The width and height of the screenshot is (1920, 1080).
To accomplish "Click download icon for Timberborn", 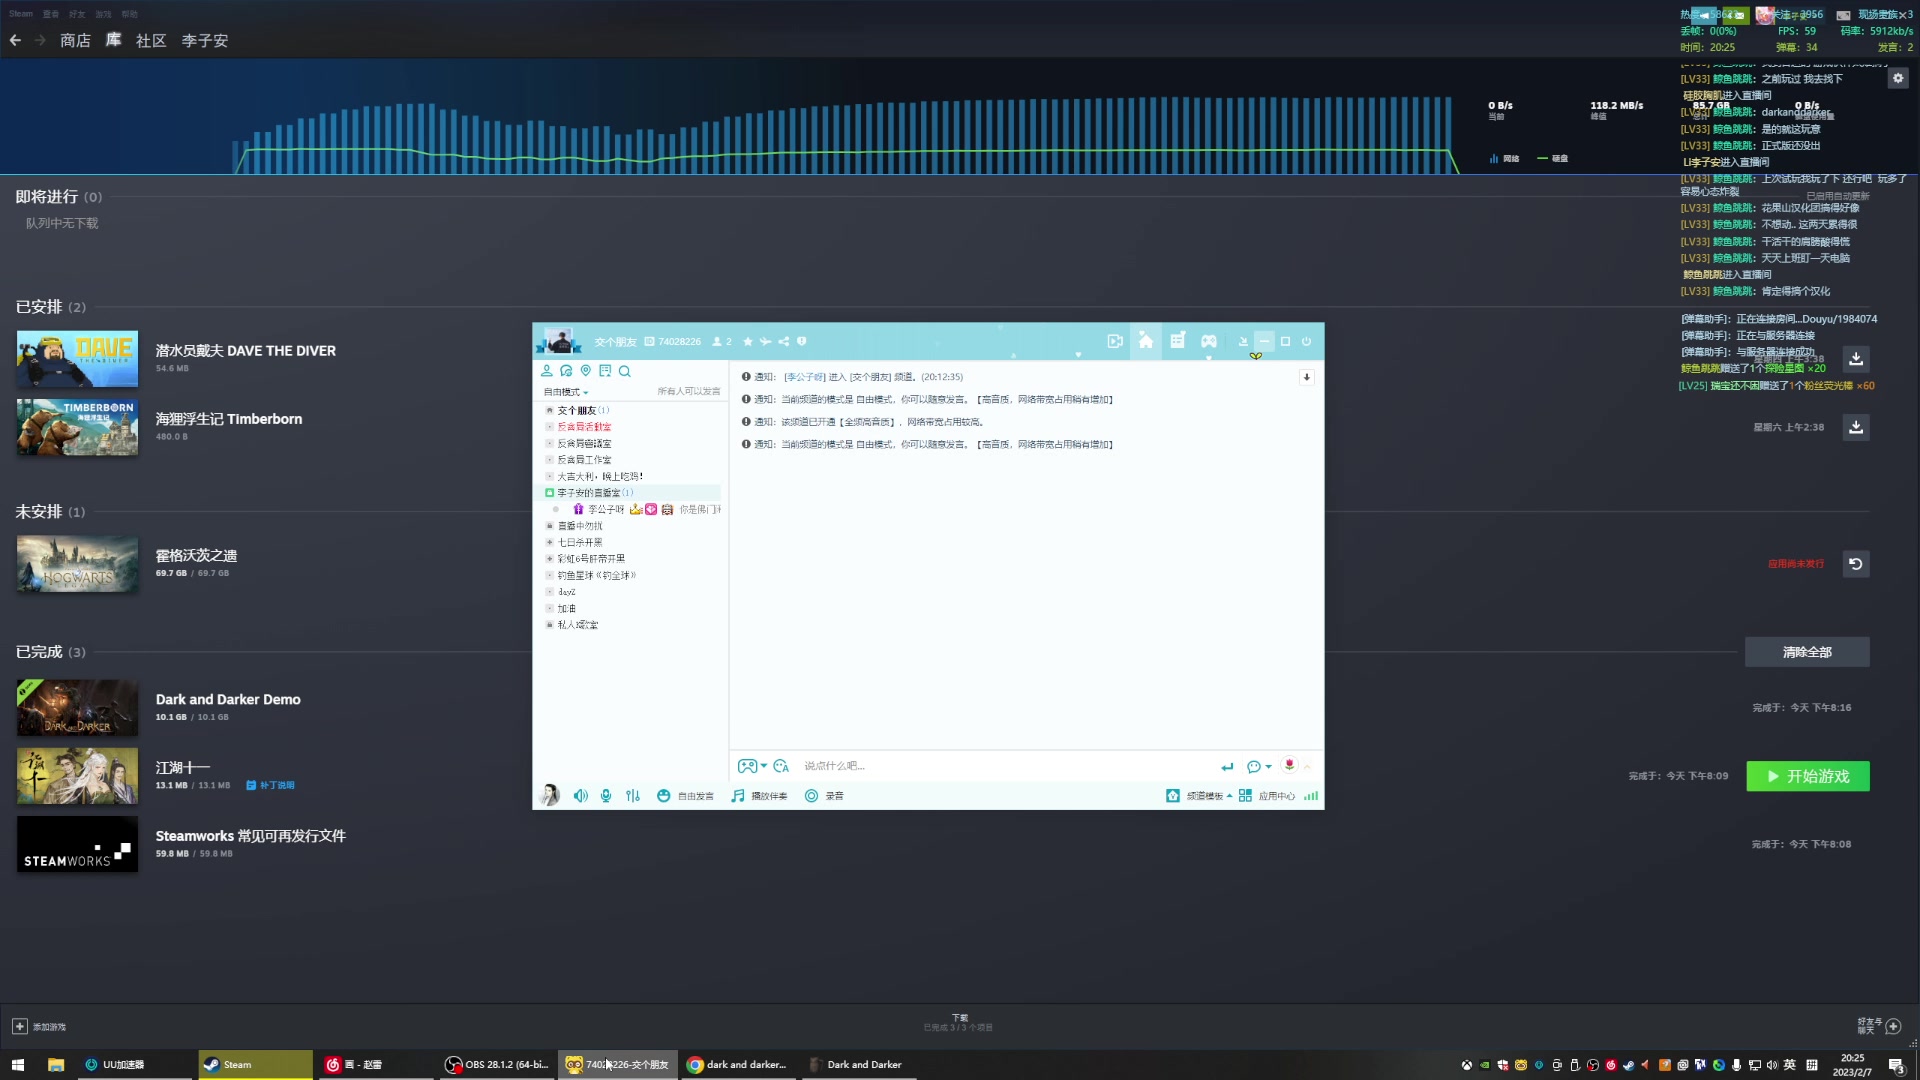I will [x=1856, y=427].
